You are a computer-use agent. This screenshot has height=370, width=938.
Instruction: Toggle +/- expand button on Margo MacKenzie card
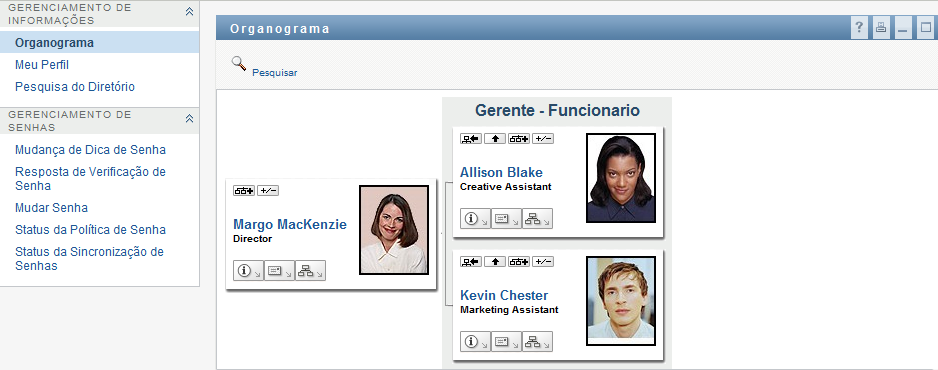coord(268,191)
